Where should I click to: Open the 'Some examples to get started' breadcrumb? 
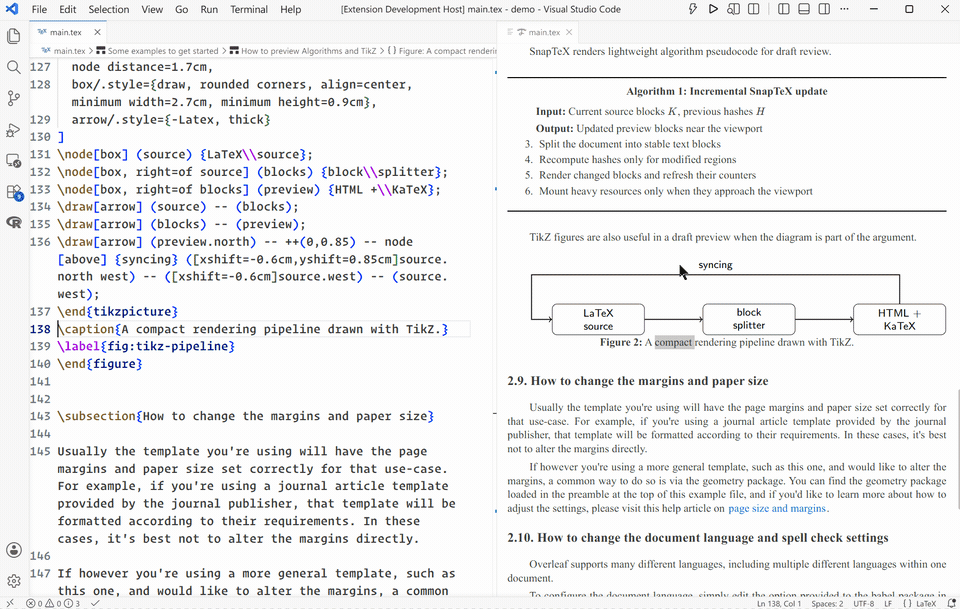pos(157,51)
